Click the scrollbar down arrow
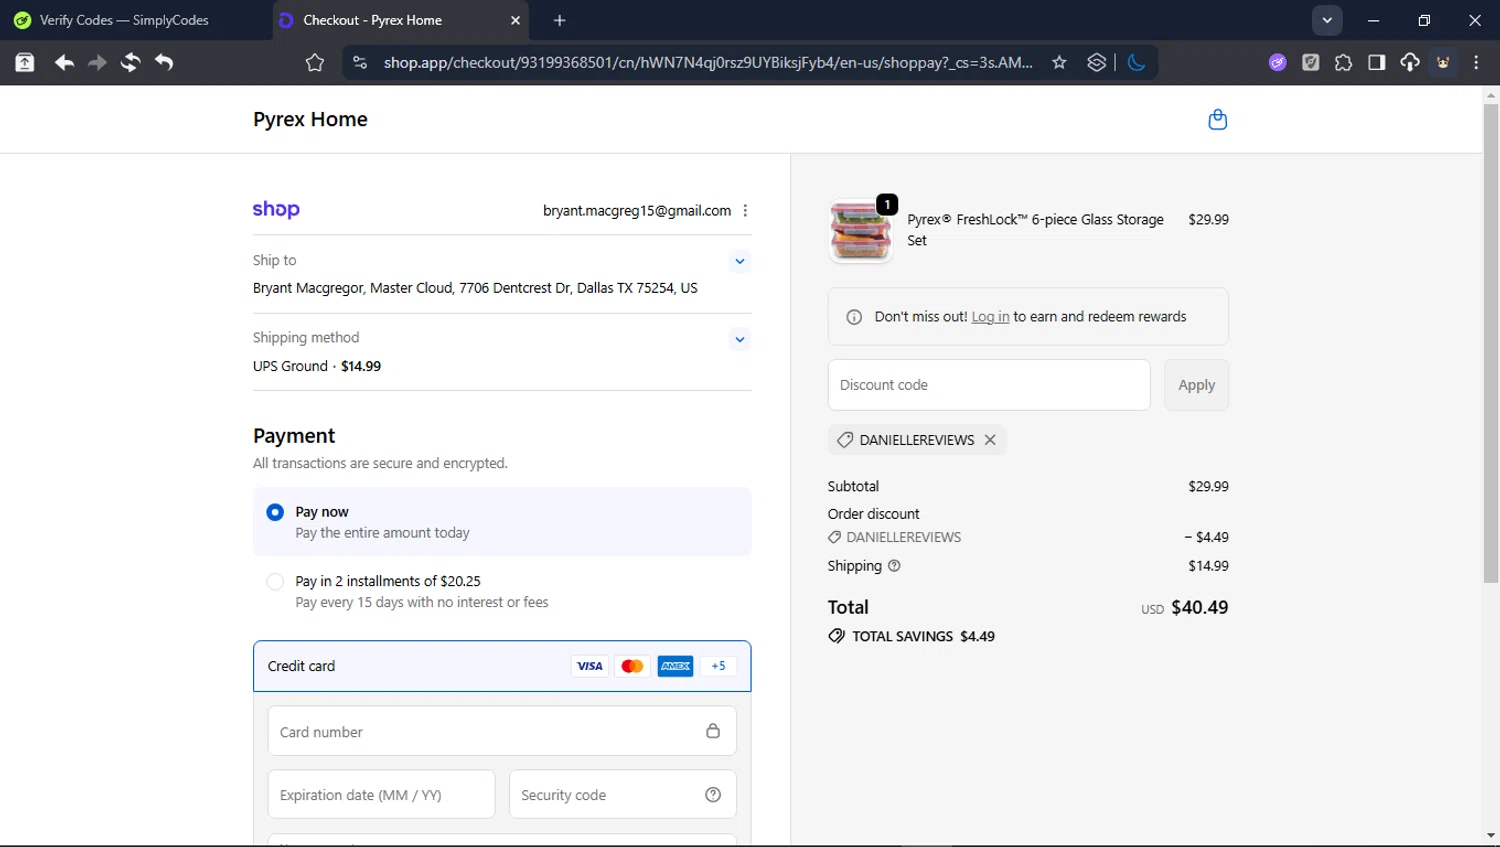This screenshot has width=1500, height=847. point(1491,836)
